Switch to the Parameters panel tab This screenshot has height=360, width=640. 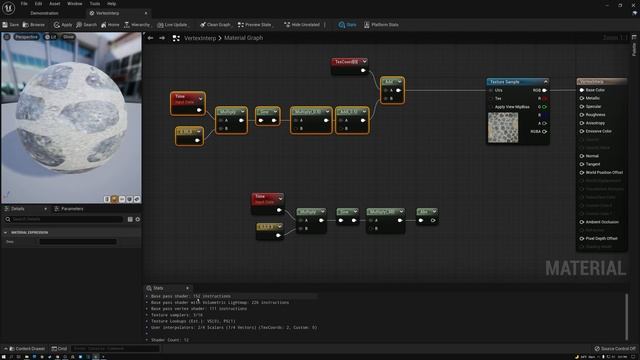(x=69, y=209)
